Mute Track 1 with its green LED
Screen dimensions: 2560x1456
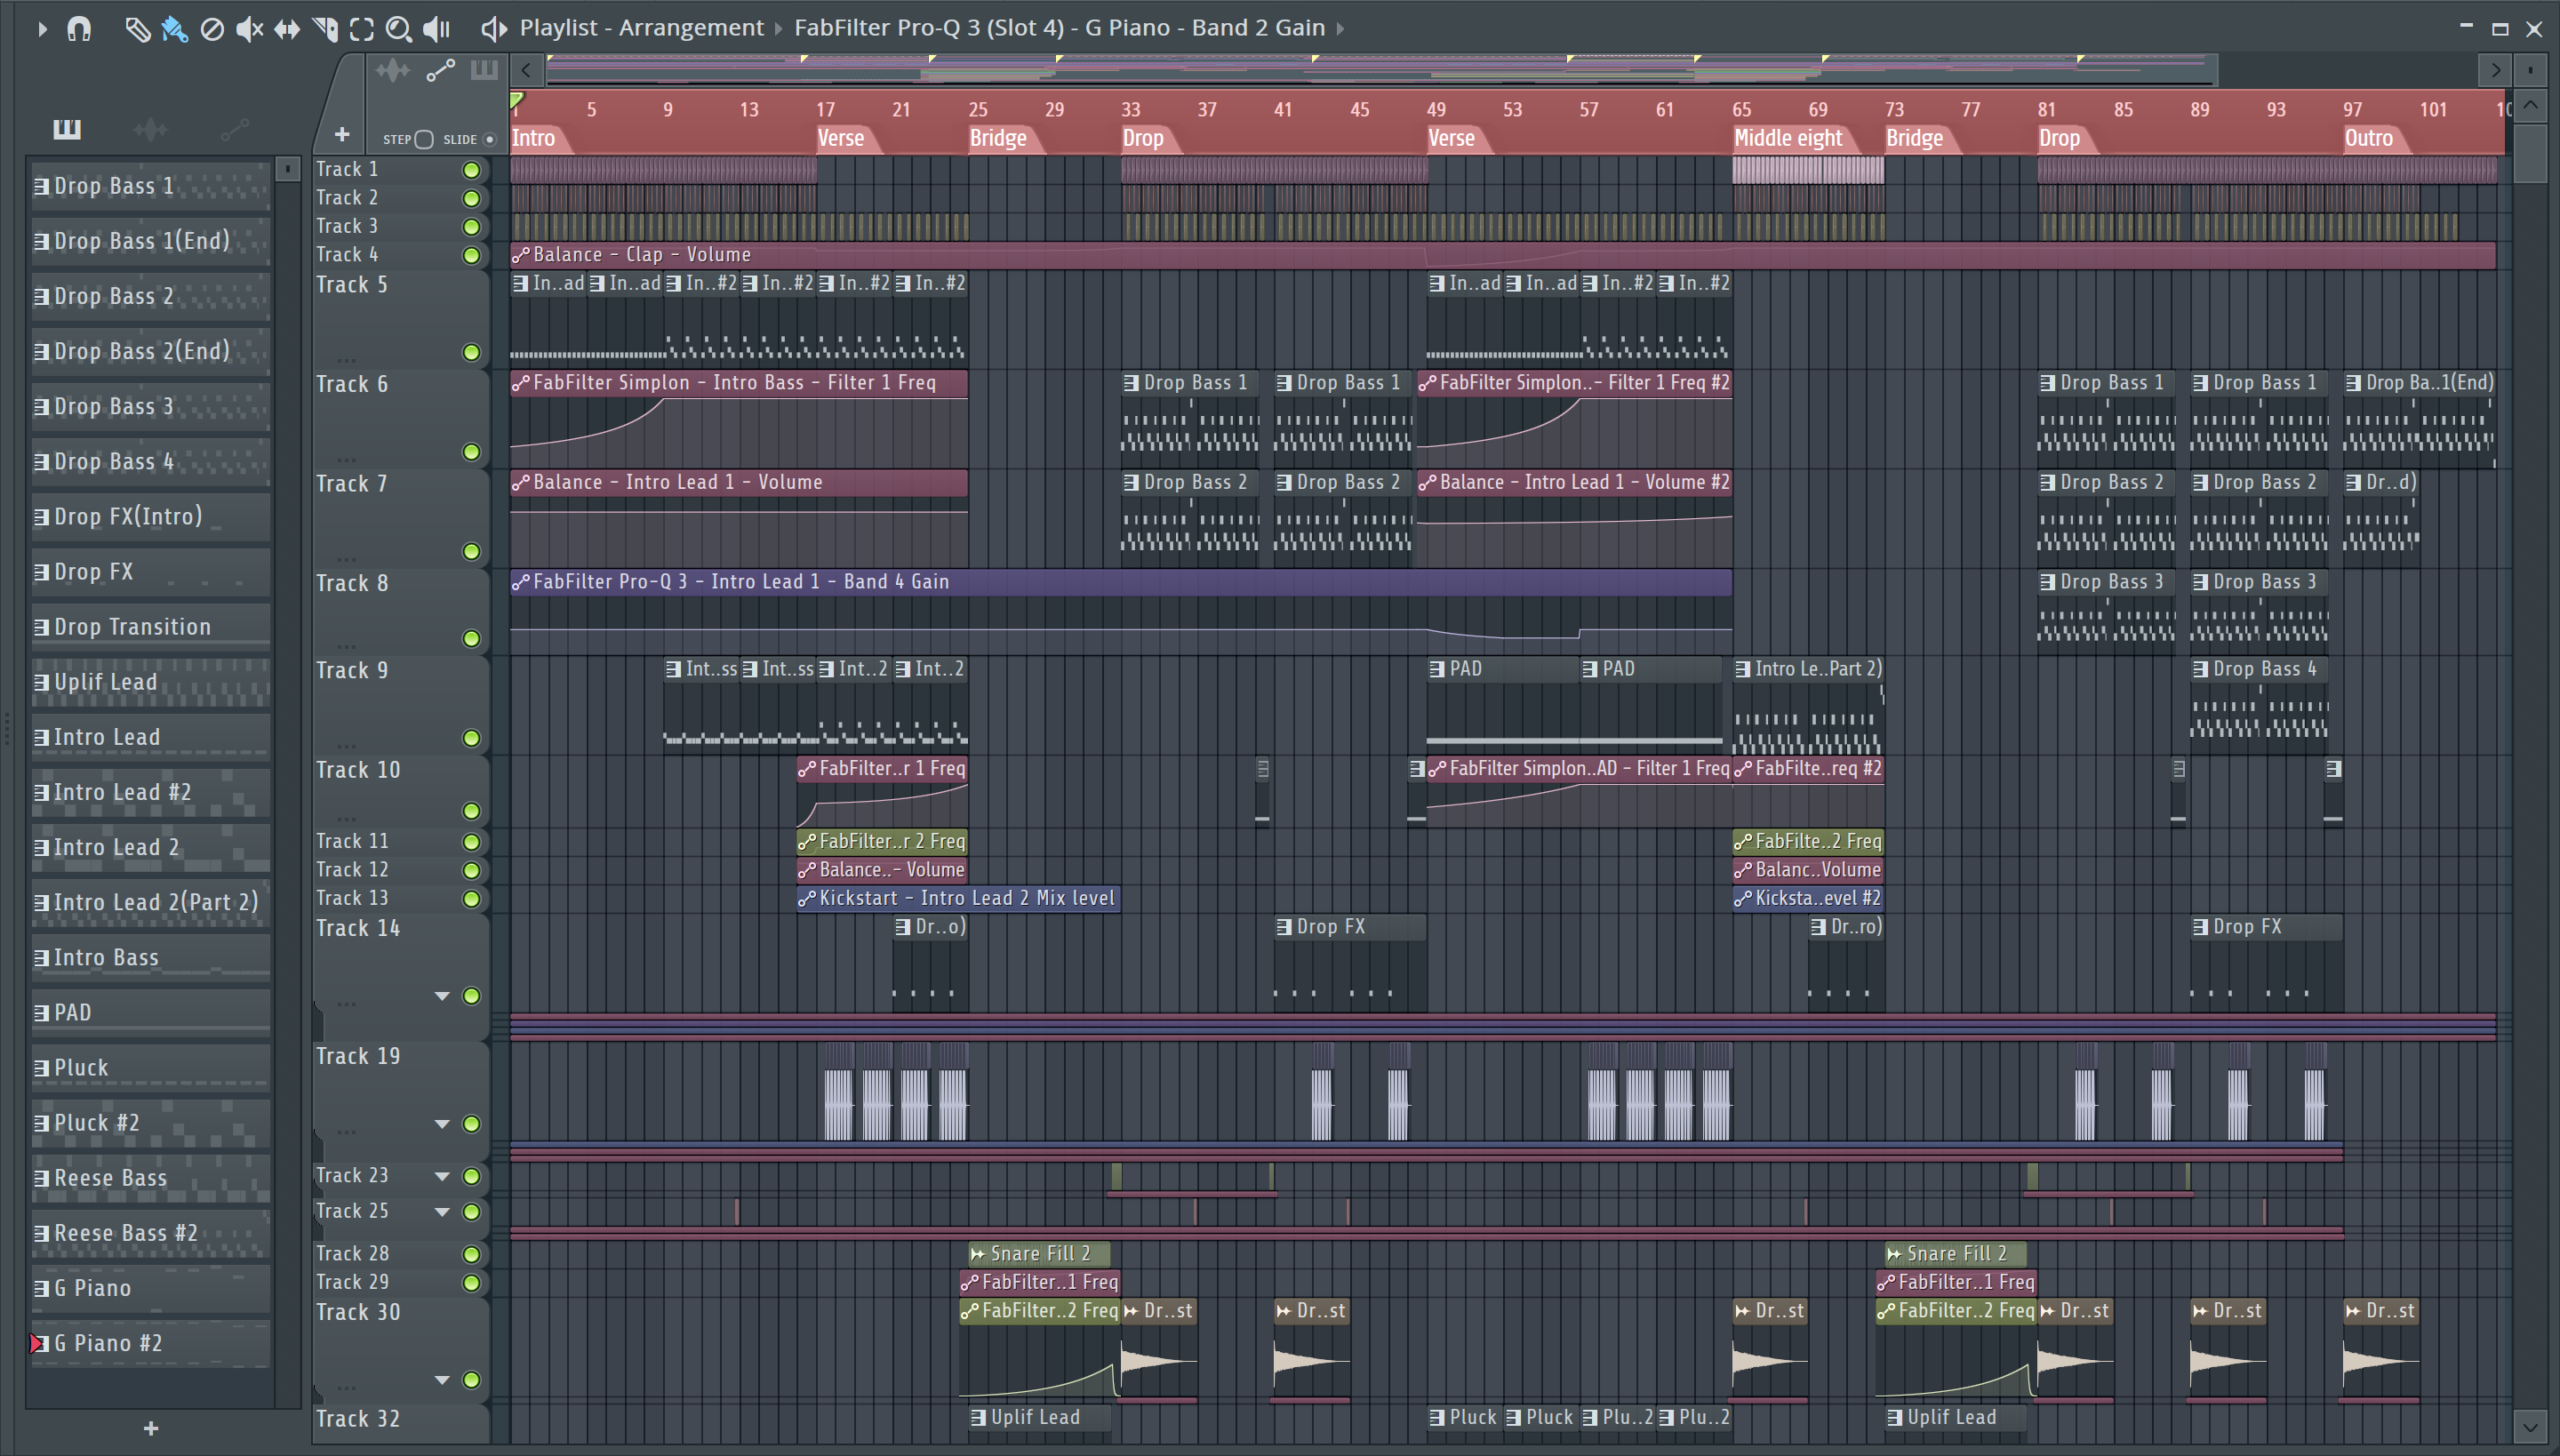click(x=471, y=170)
